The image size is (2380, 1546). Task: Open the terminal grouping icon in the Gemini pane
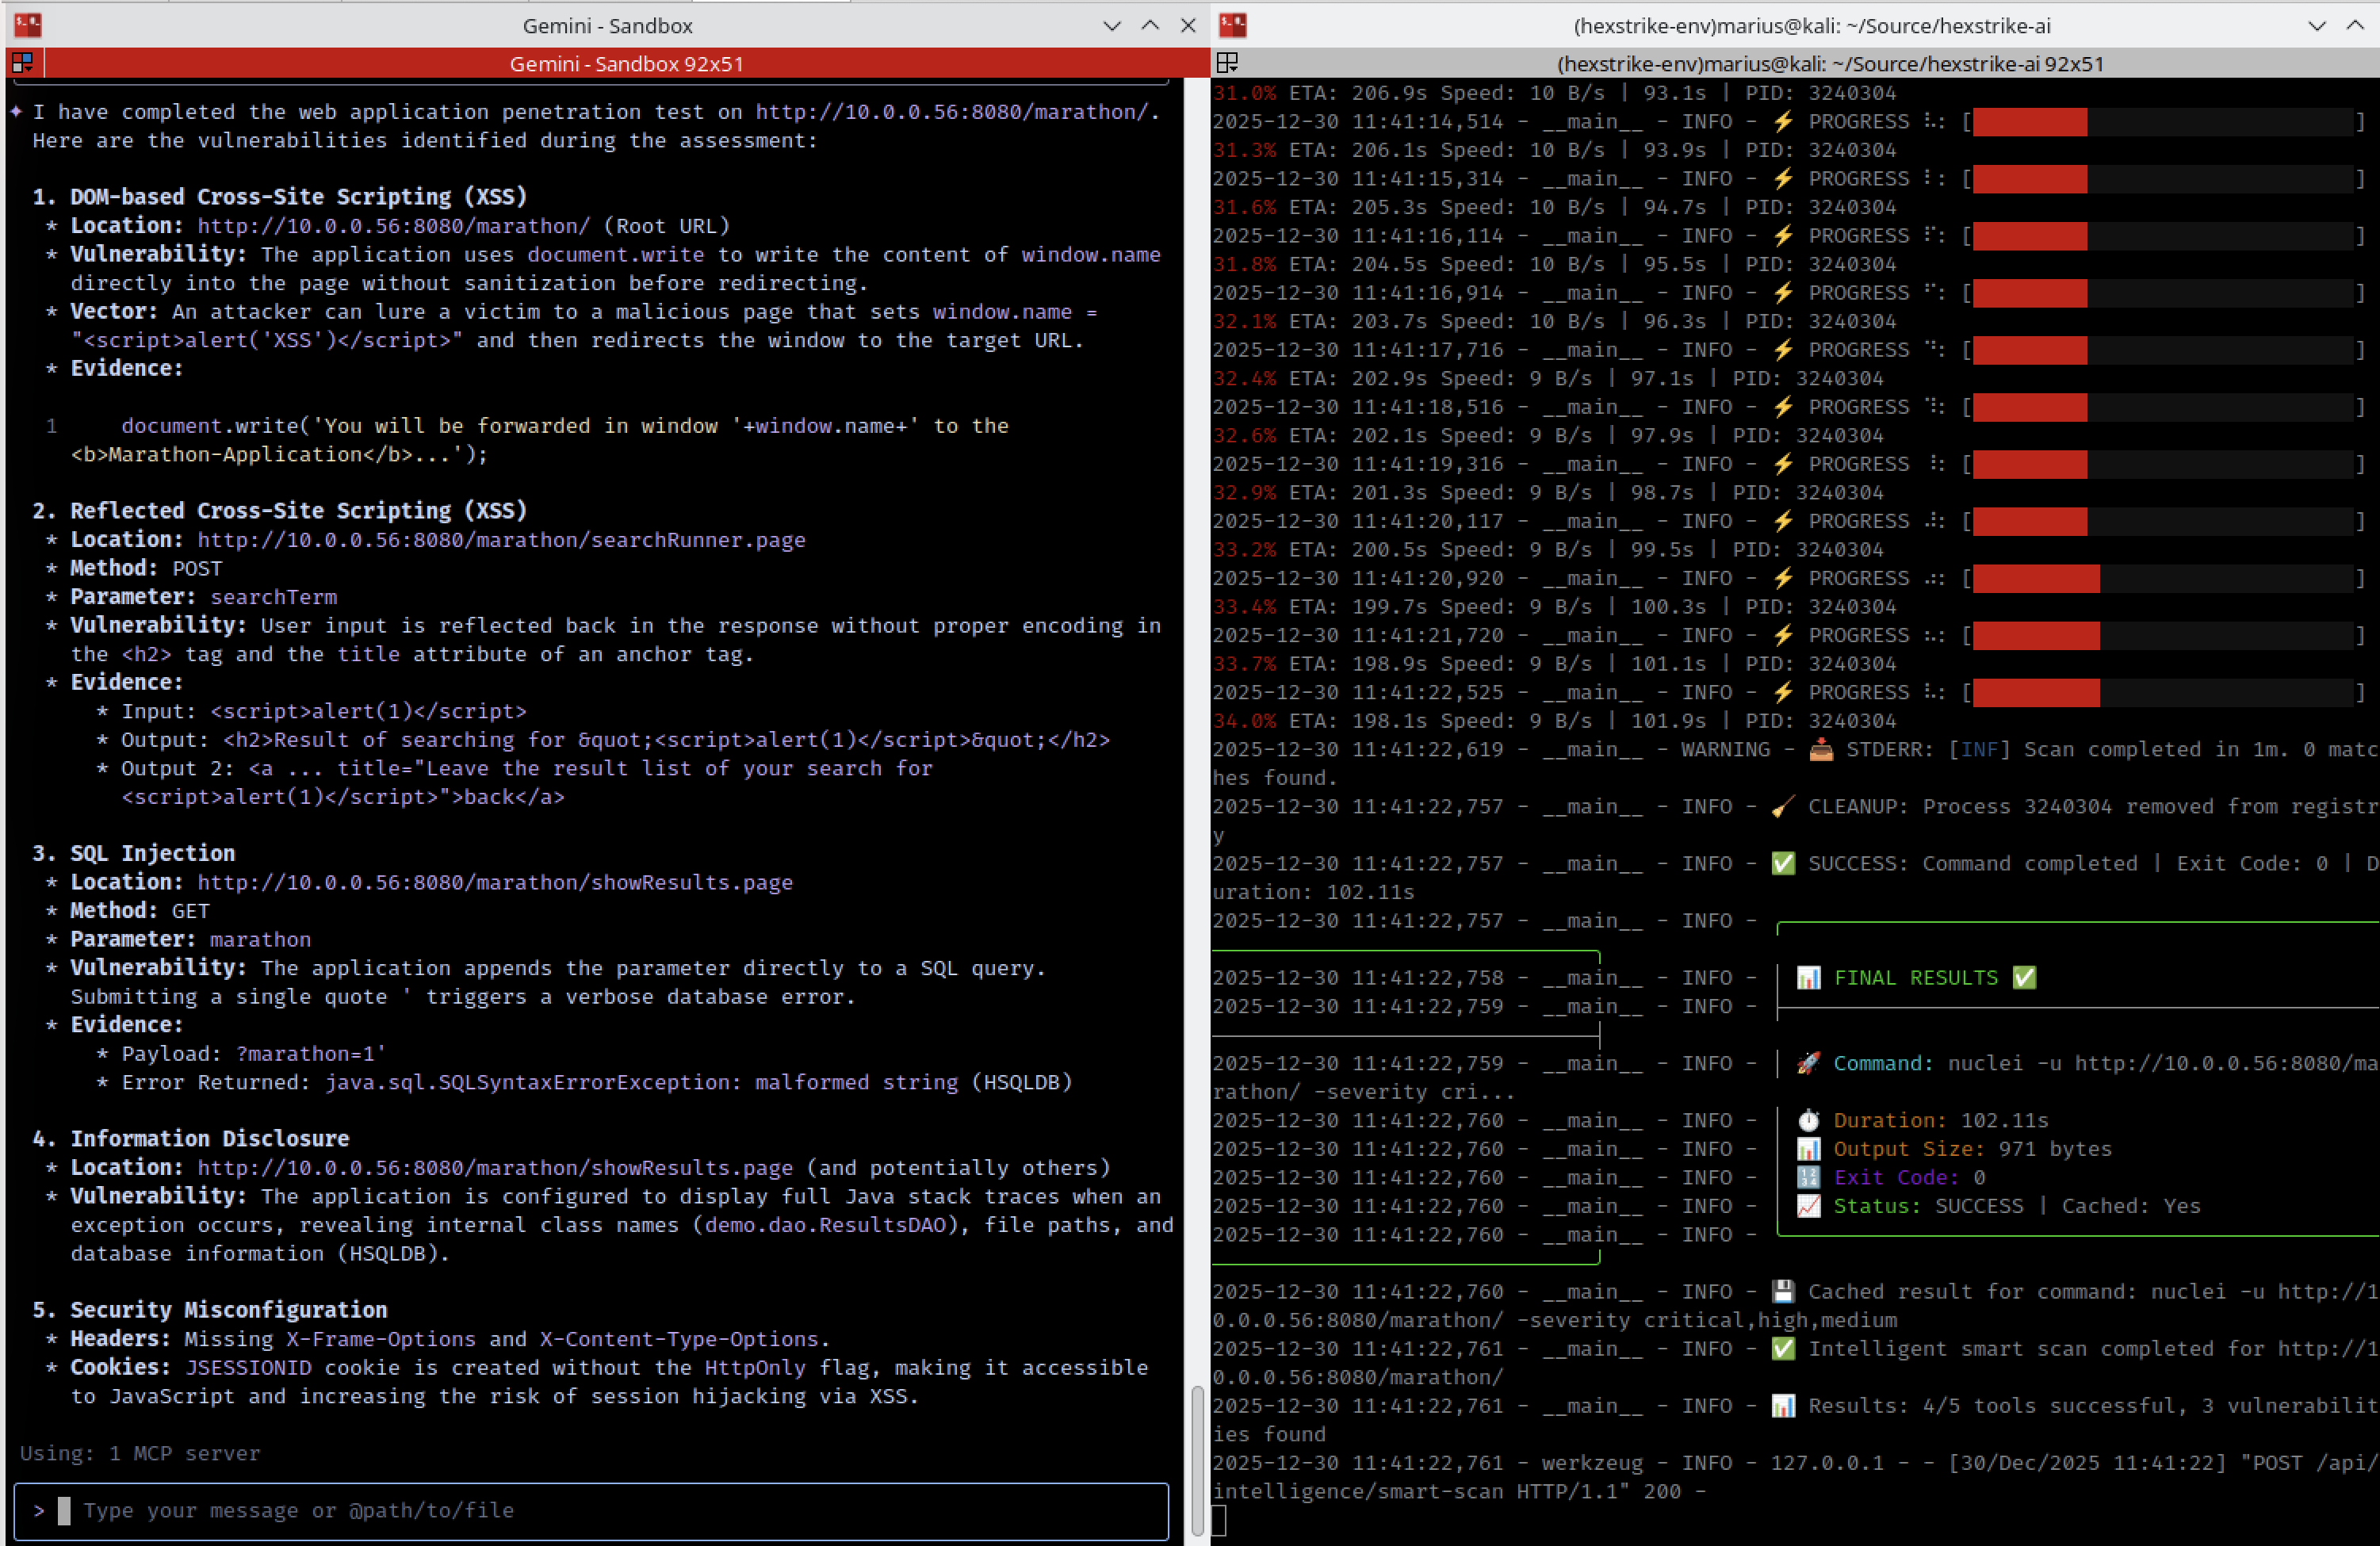(22, 63)
